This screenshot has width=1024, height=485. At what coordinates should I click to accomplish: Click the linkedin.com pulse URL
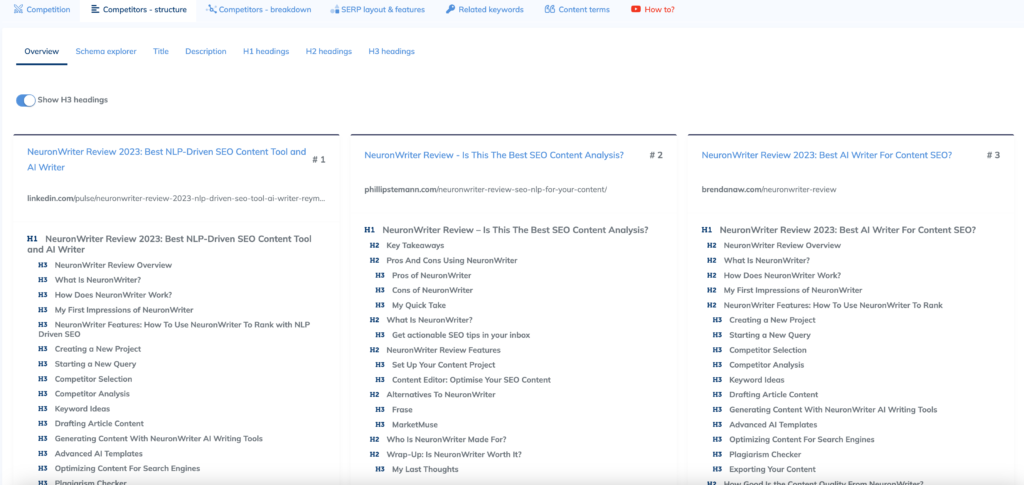pos(176,198)
